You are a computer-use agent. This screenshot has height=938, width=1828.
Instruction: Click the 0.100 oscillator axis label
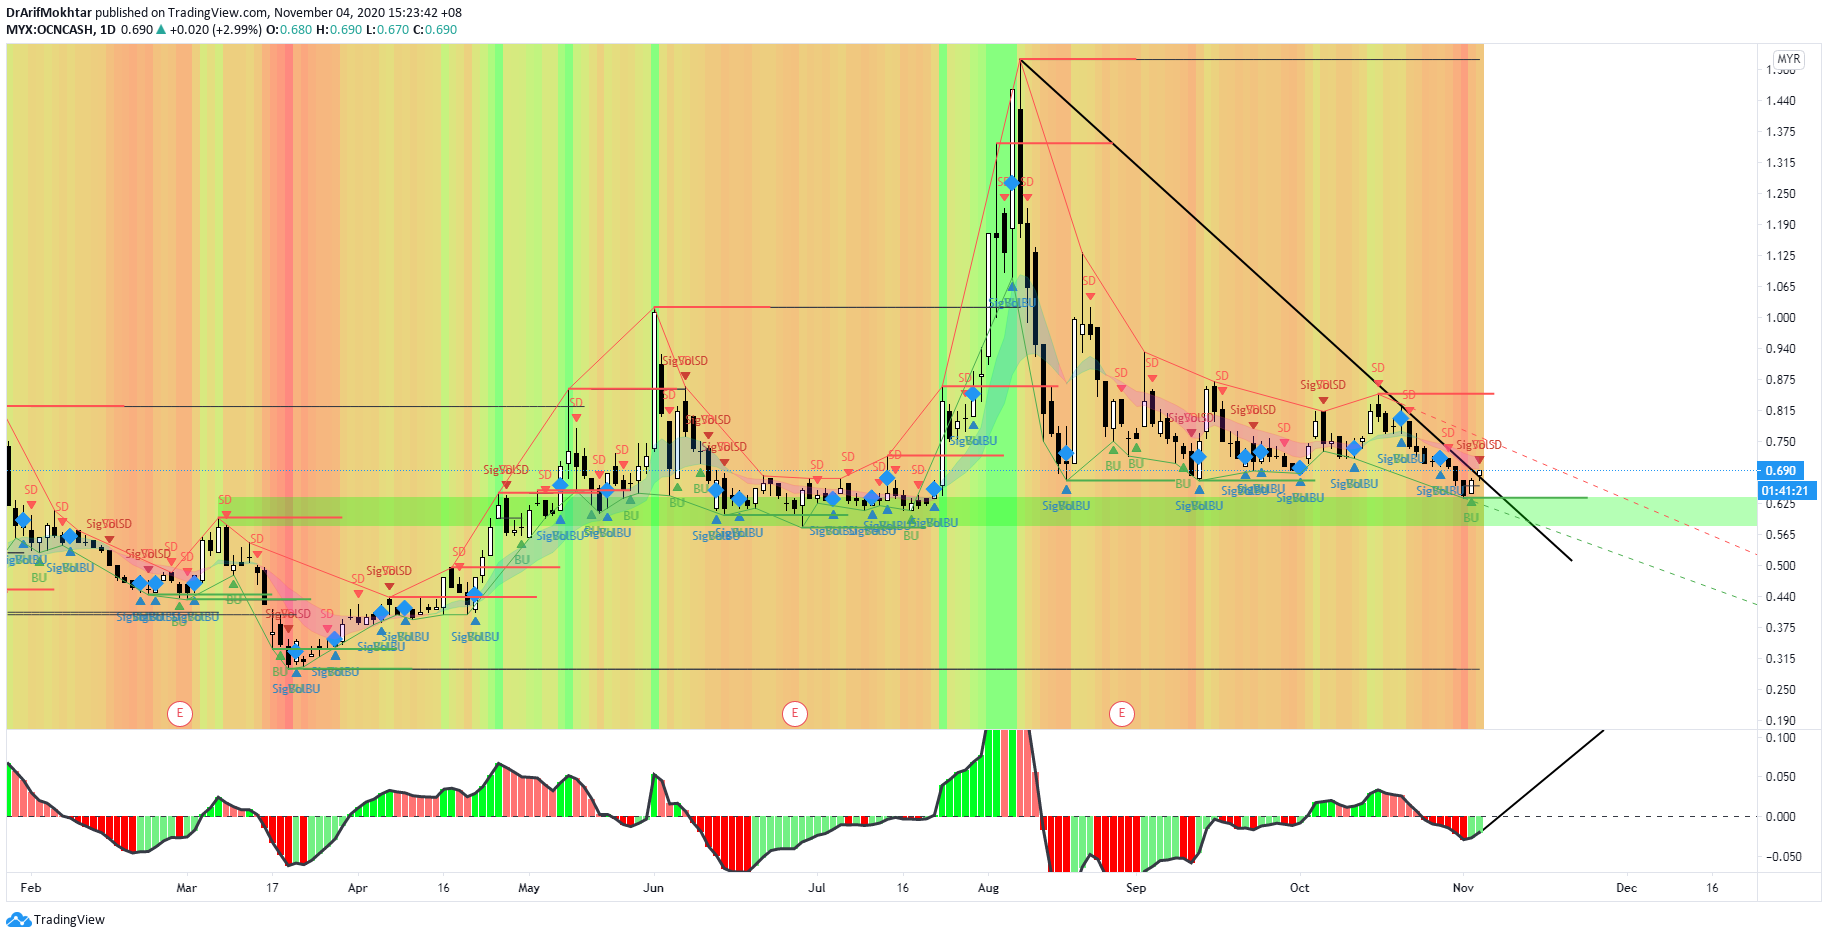point(1780,738)
